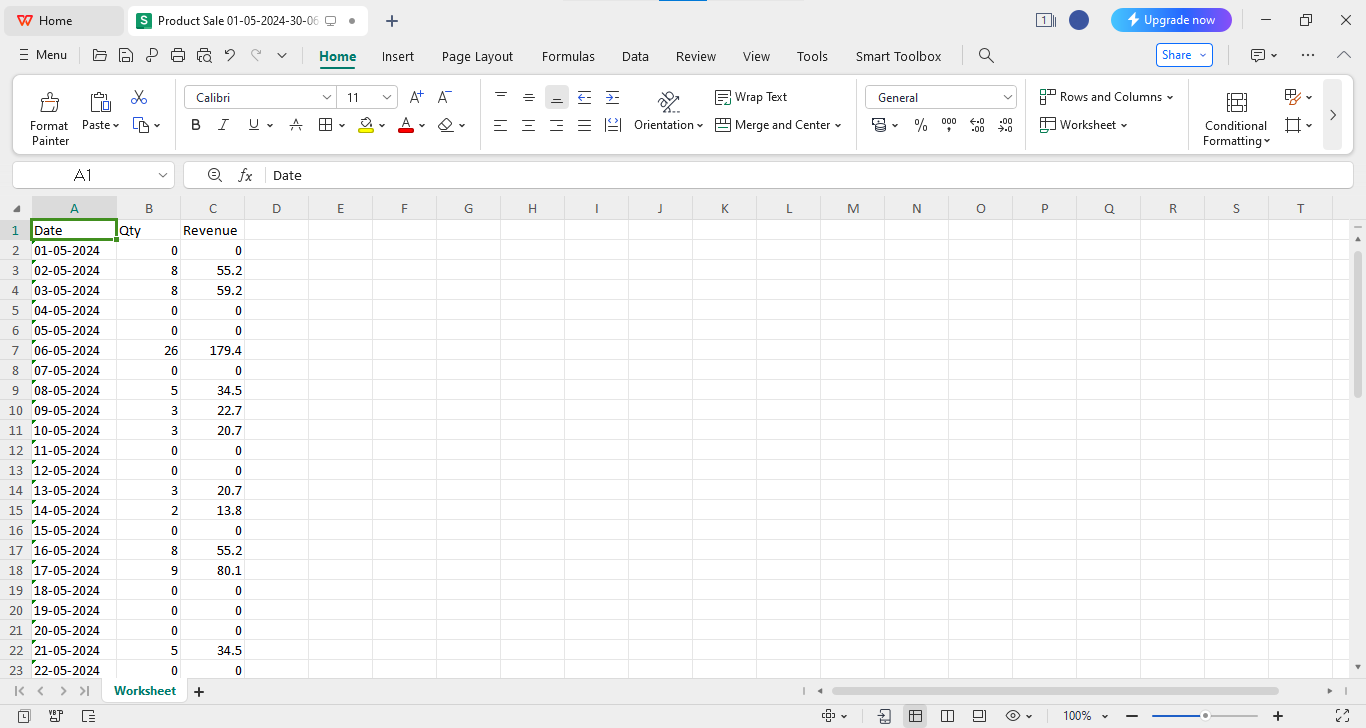Add a new sheet with the plus icon
Image resolution: width=1366 pixels, height=728 pixels.
(199, 691)
